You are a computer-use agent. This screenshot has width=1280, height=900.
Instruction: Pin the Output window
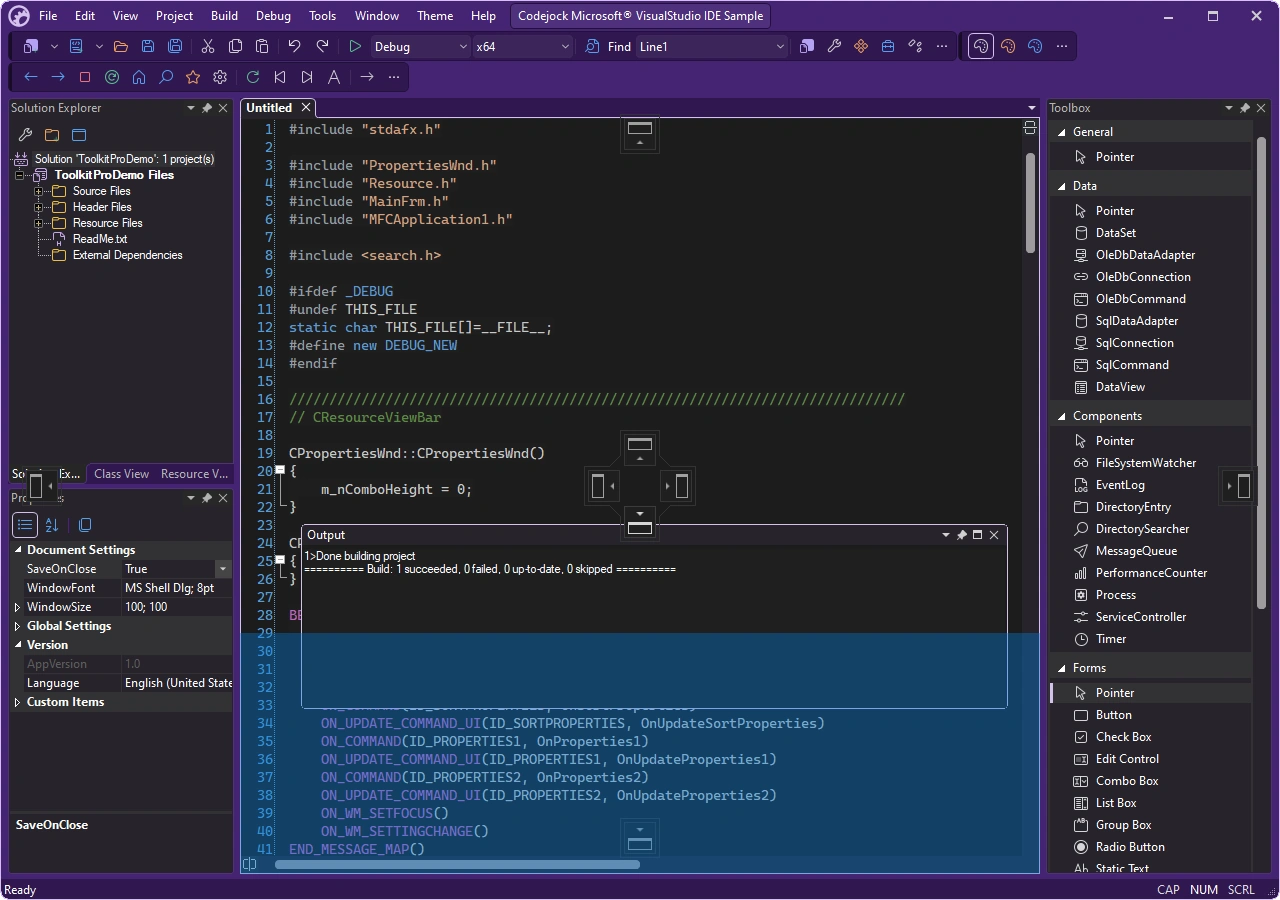tap(961, 535)
